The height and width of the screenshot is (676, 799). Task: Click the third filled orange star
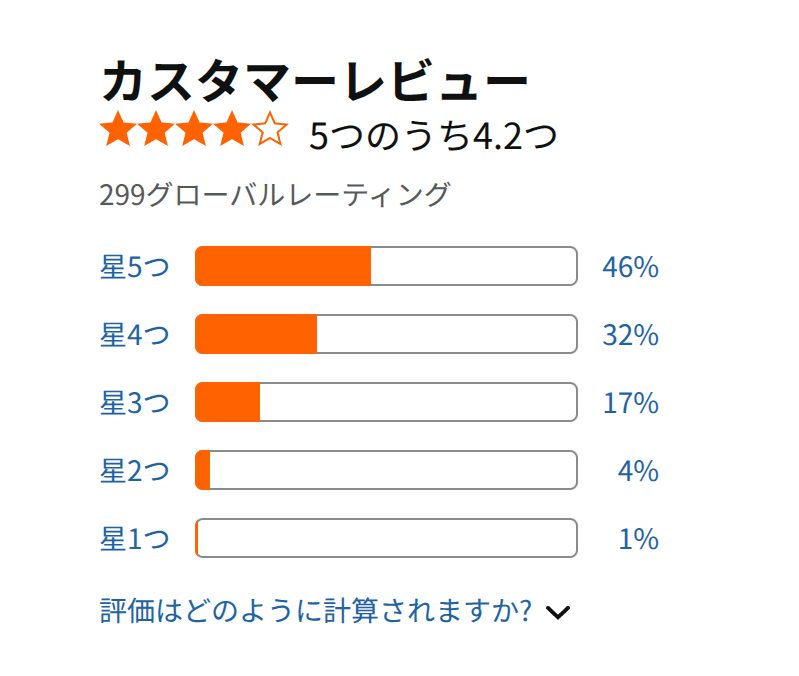[194, 128]
